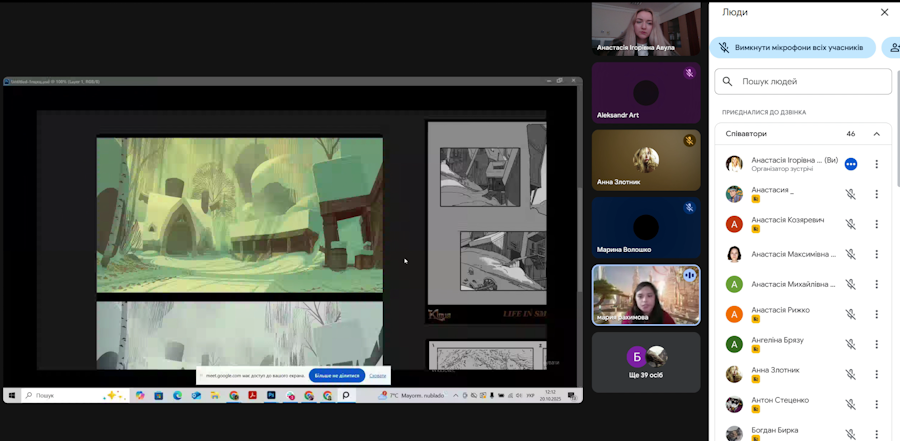Screen dimensions: 900x441
Task: Close the Люди side panel
Action: pyautogui.click(x=884, y=12)
